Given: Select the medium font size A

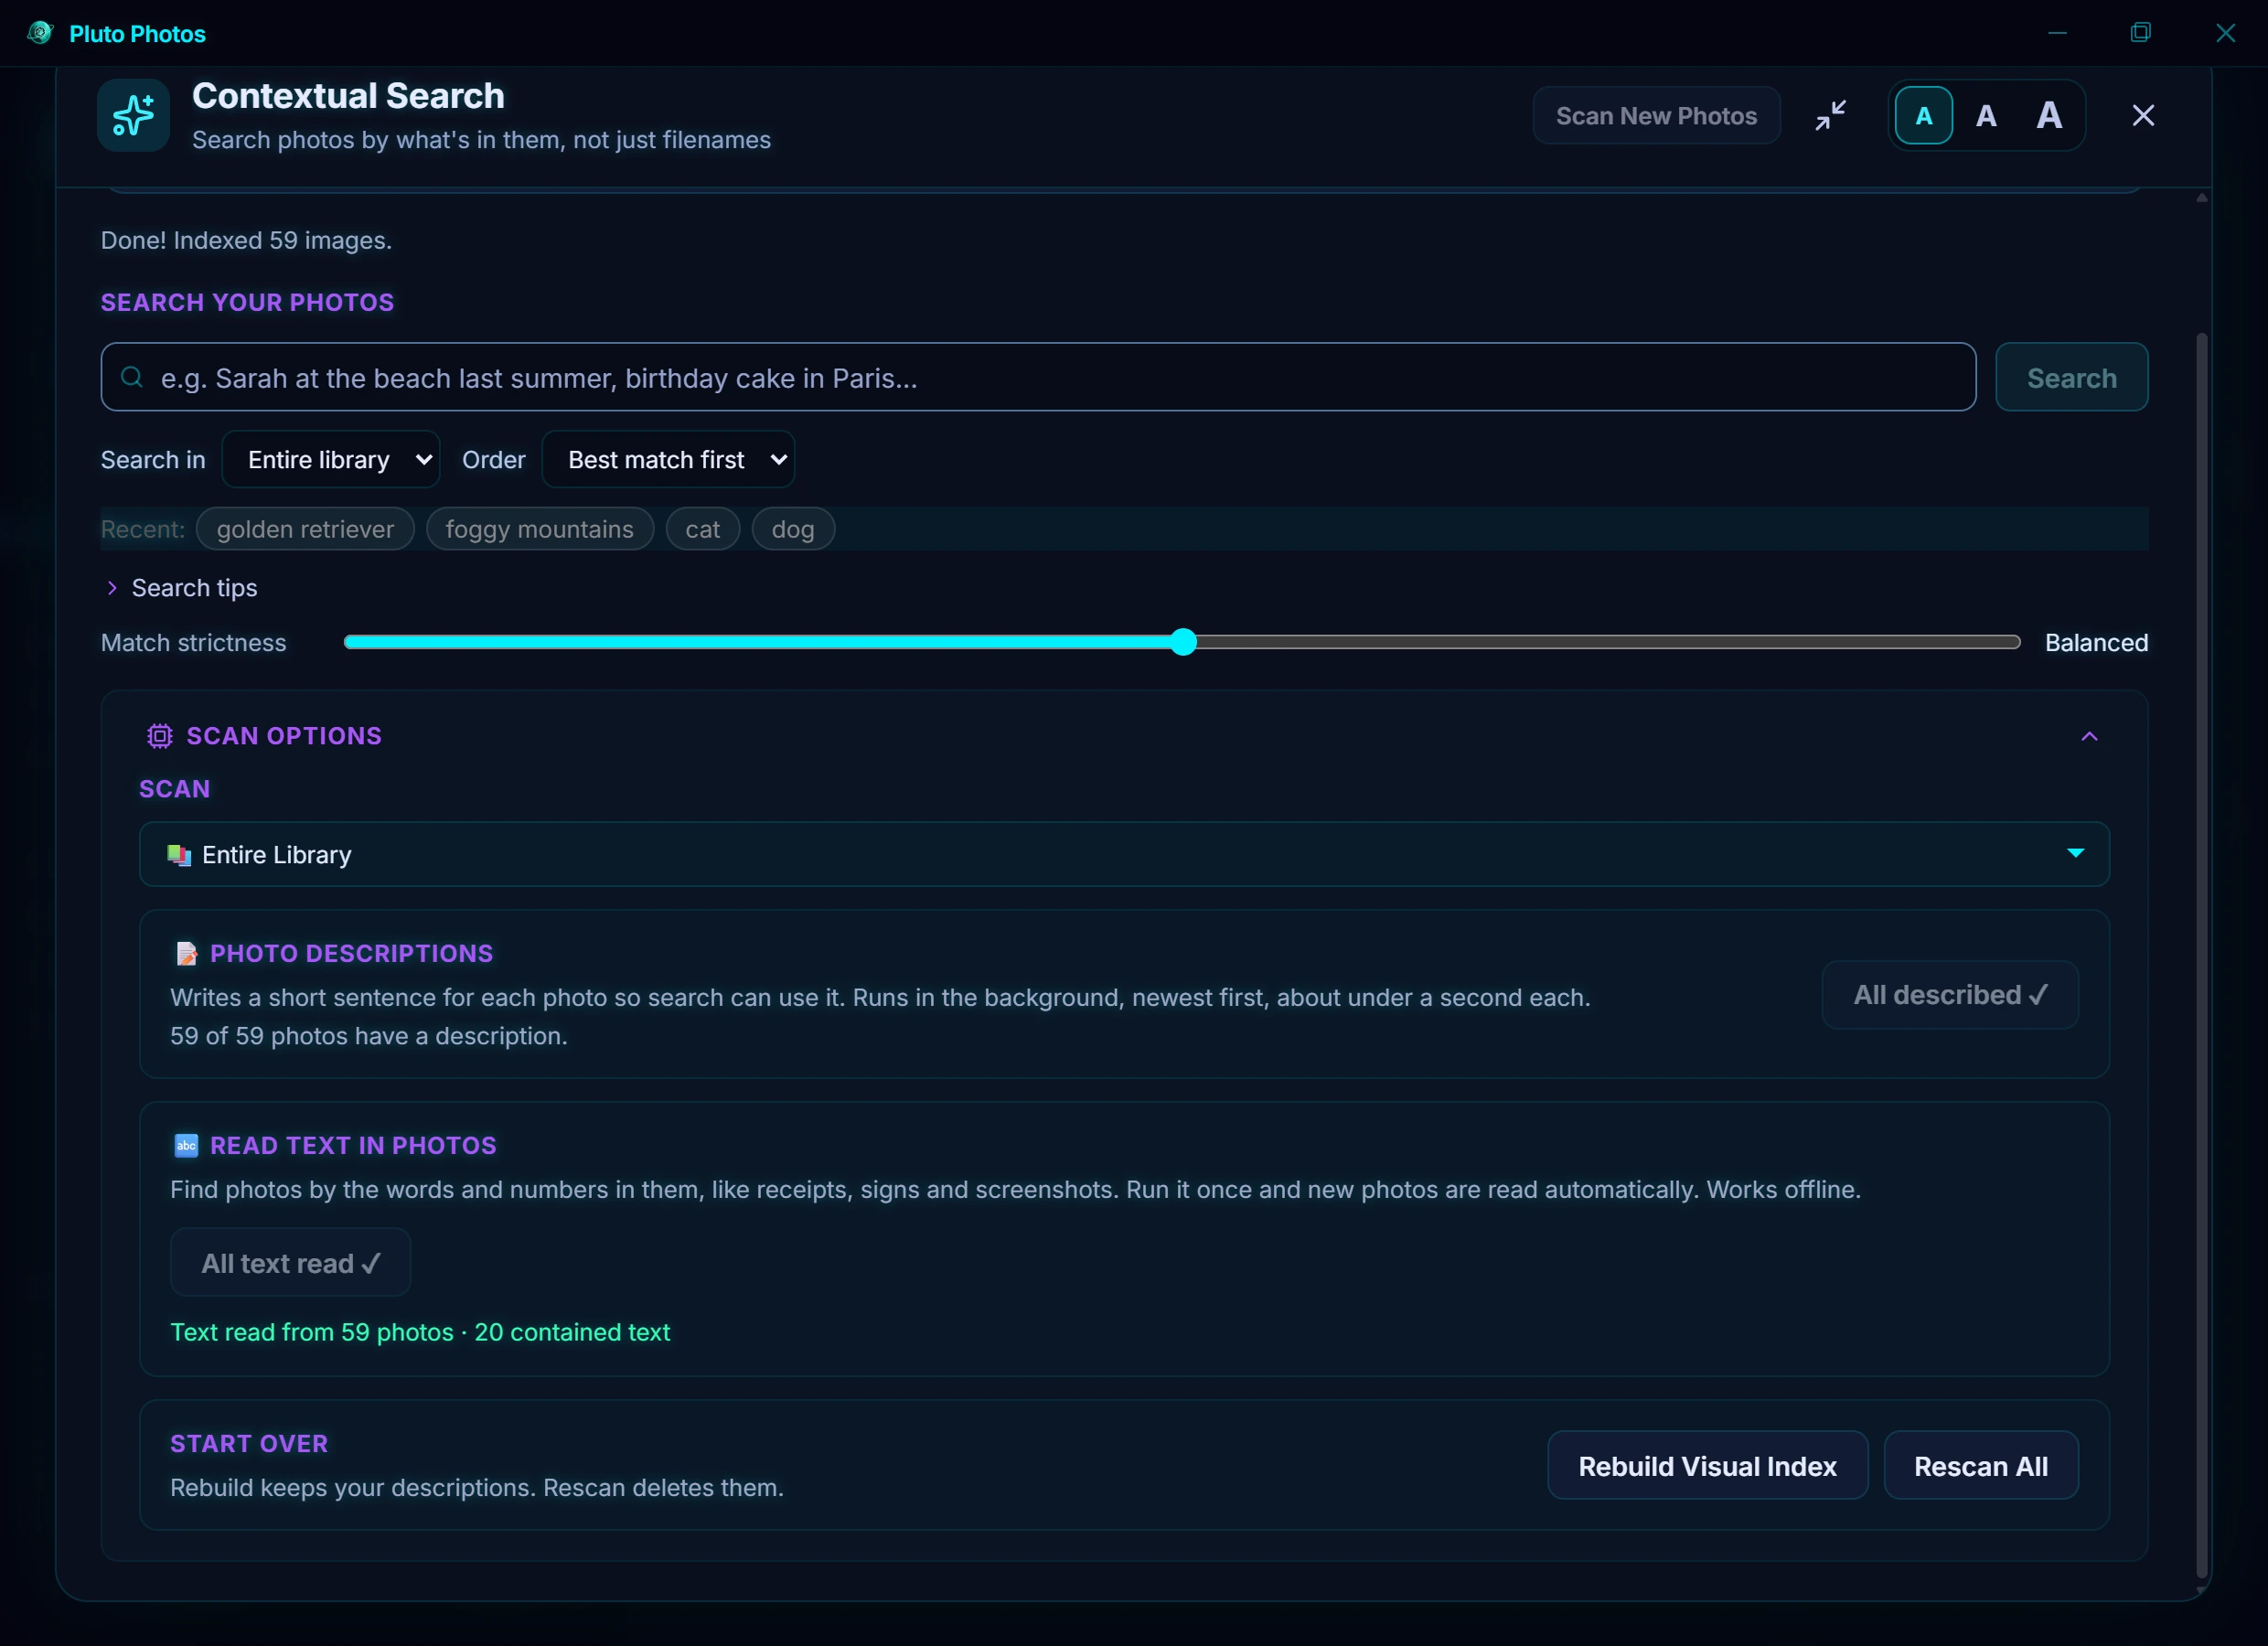Looking at the screenshot, I should coord(1986,116).
